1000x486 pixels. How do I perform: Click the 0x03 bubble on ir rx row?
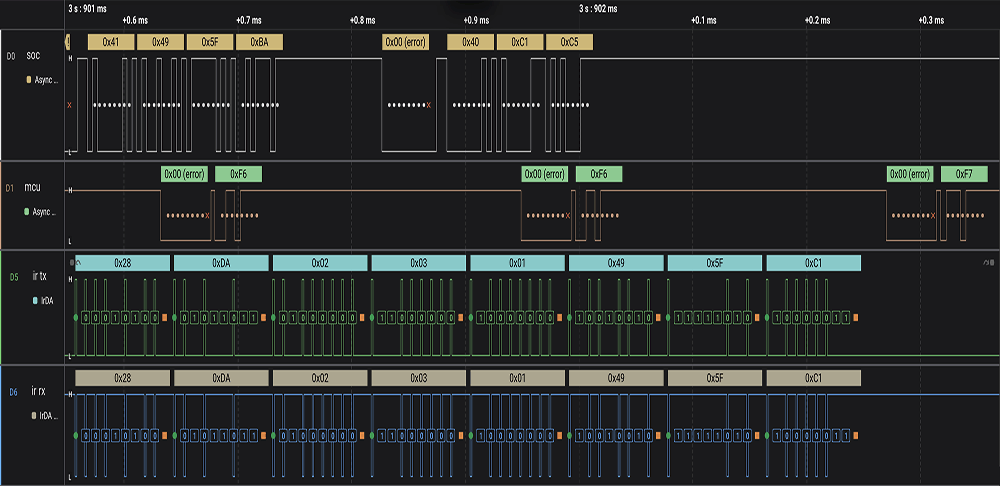418,379
